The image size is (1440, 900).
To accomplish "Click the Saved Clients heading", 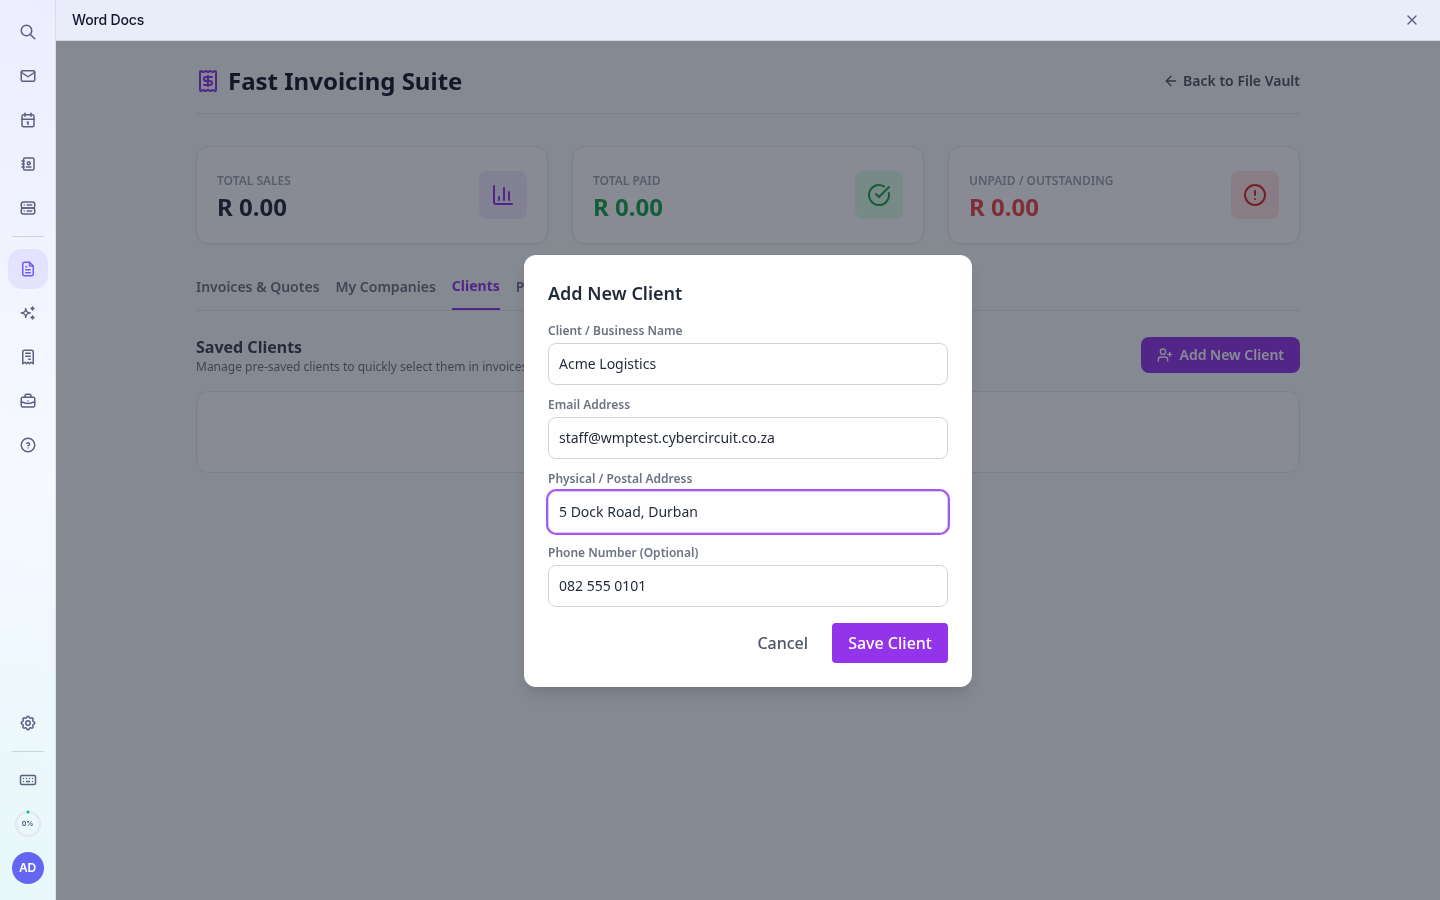I will 249,347.
